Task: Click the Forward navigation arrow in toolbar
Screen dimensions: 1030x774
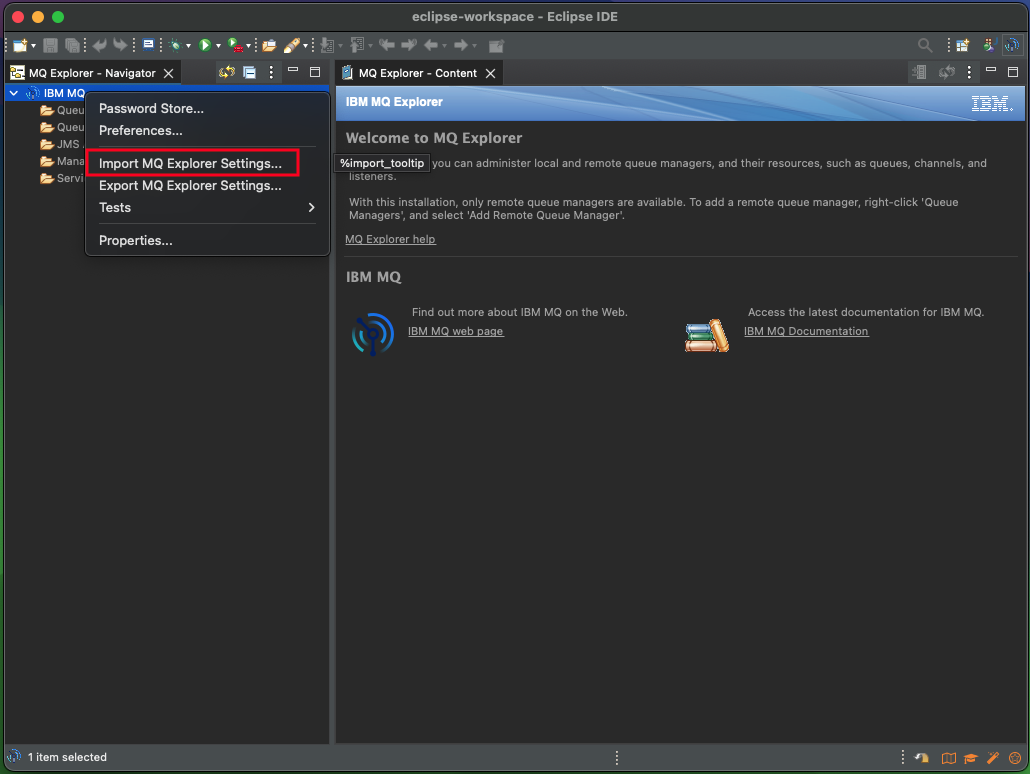Action: pyautogui.click(x=460, y=45)
